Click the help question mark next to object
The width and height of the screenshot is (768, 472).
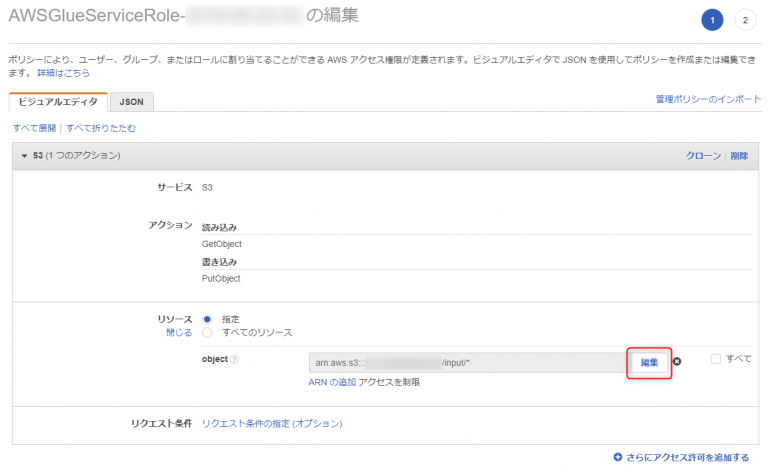coord(234,359)
